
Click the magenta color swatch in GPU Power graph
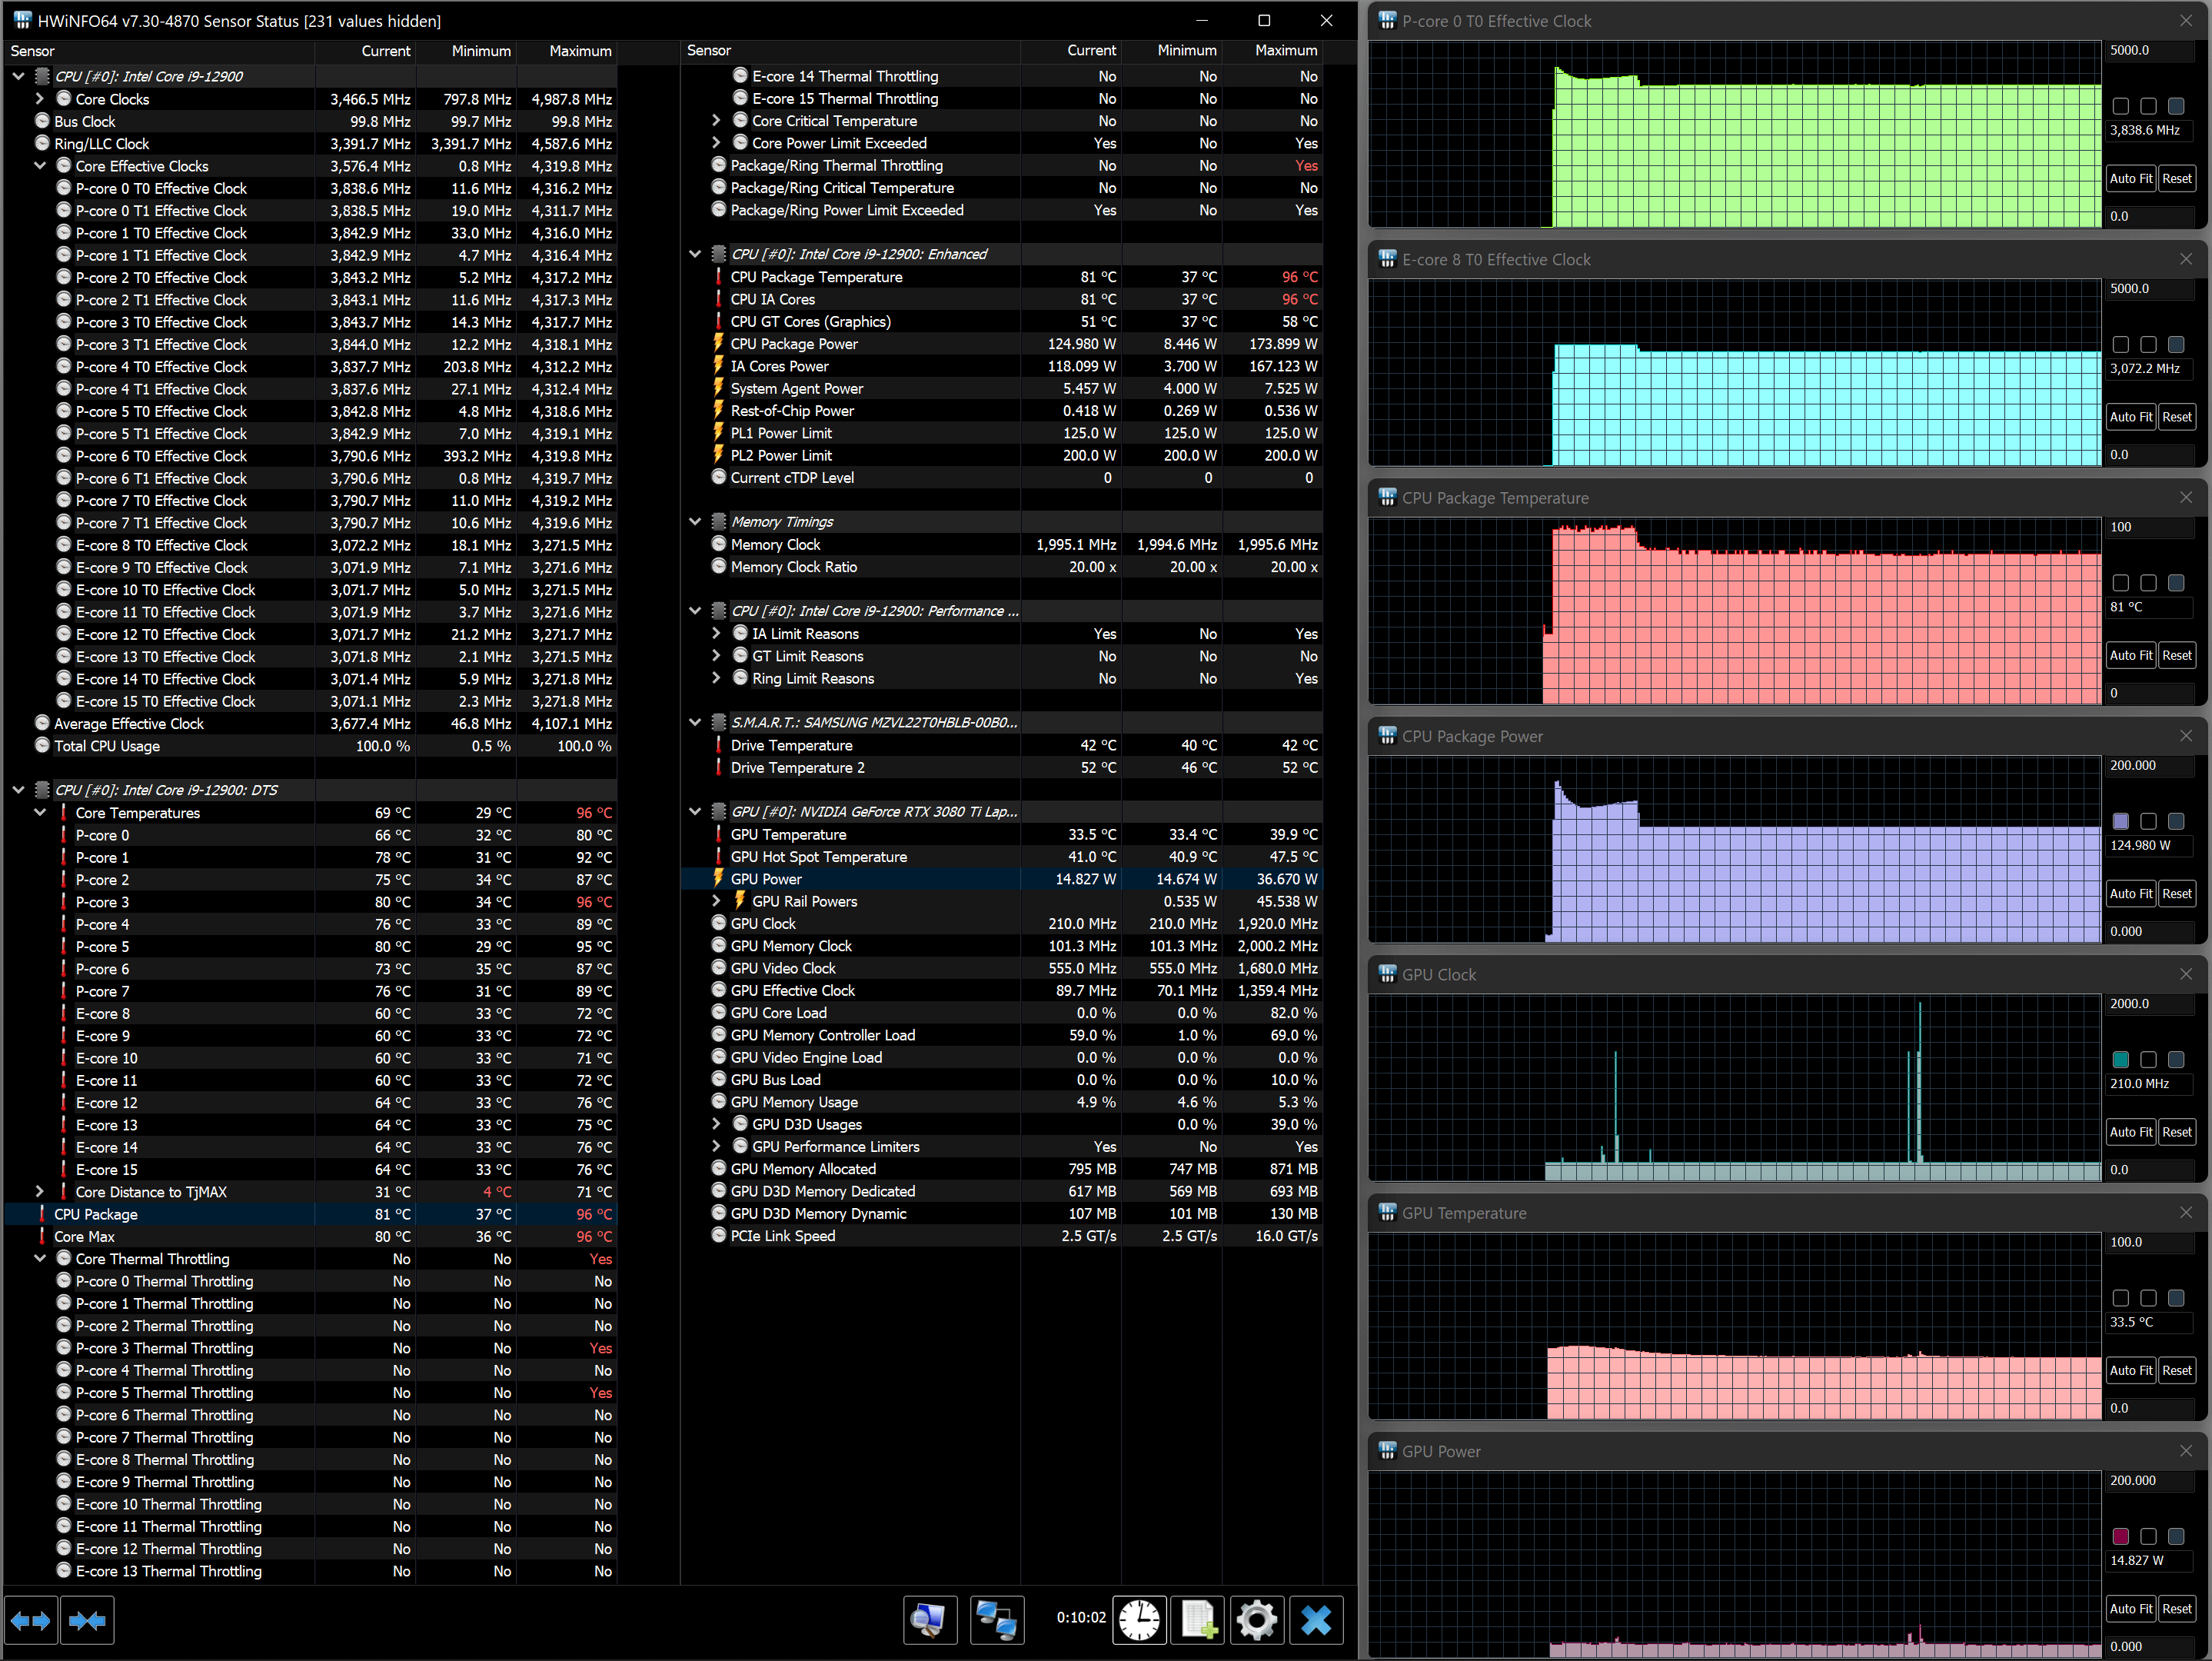point(2120,1536)
